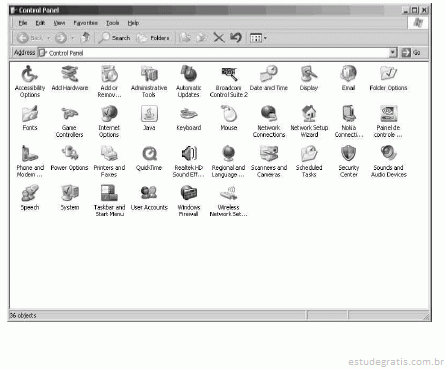
Task: Open Automatic Updates settings
Action: pos(189,81)
